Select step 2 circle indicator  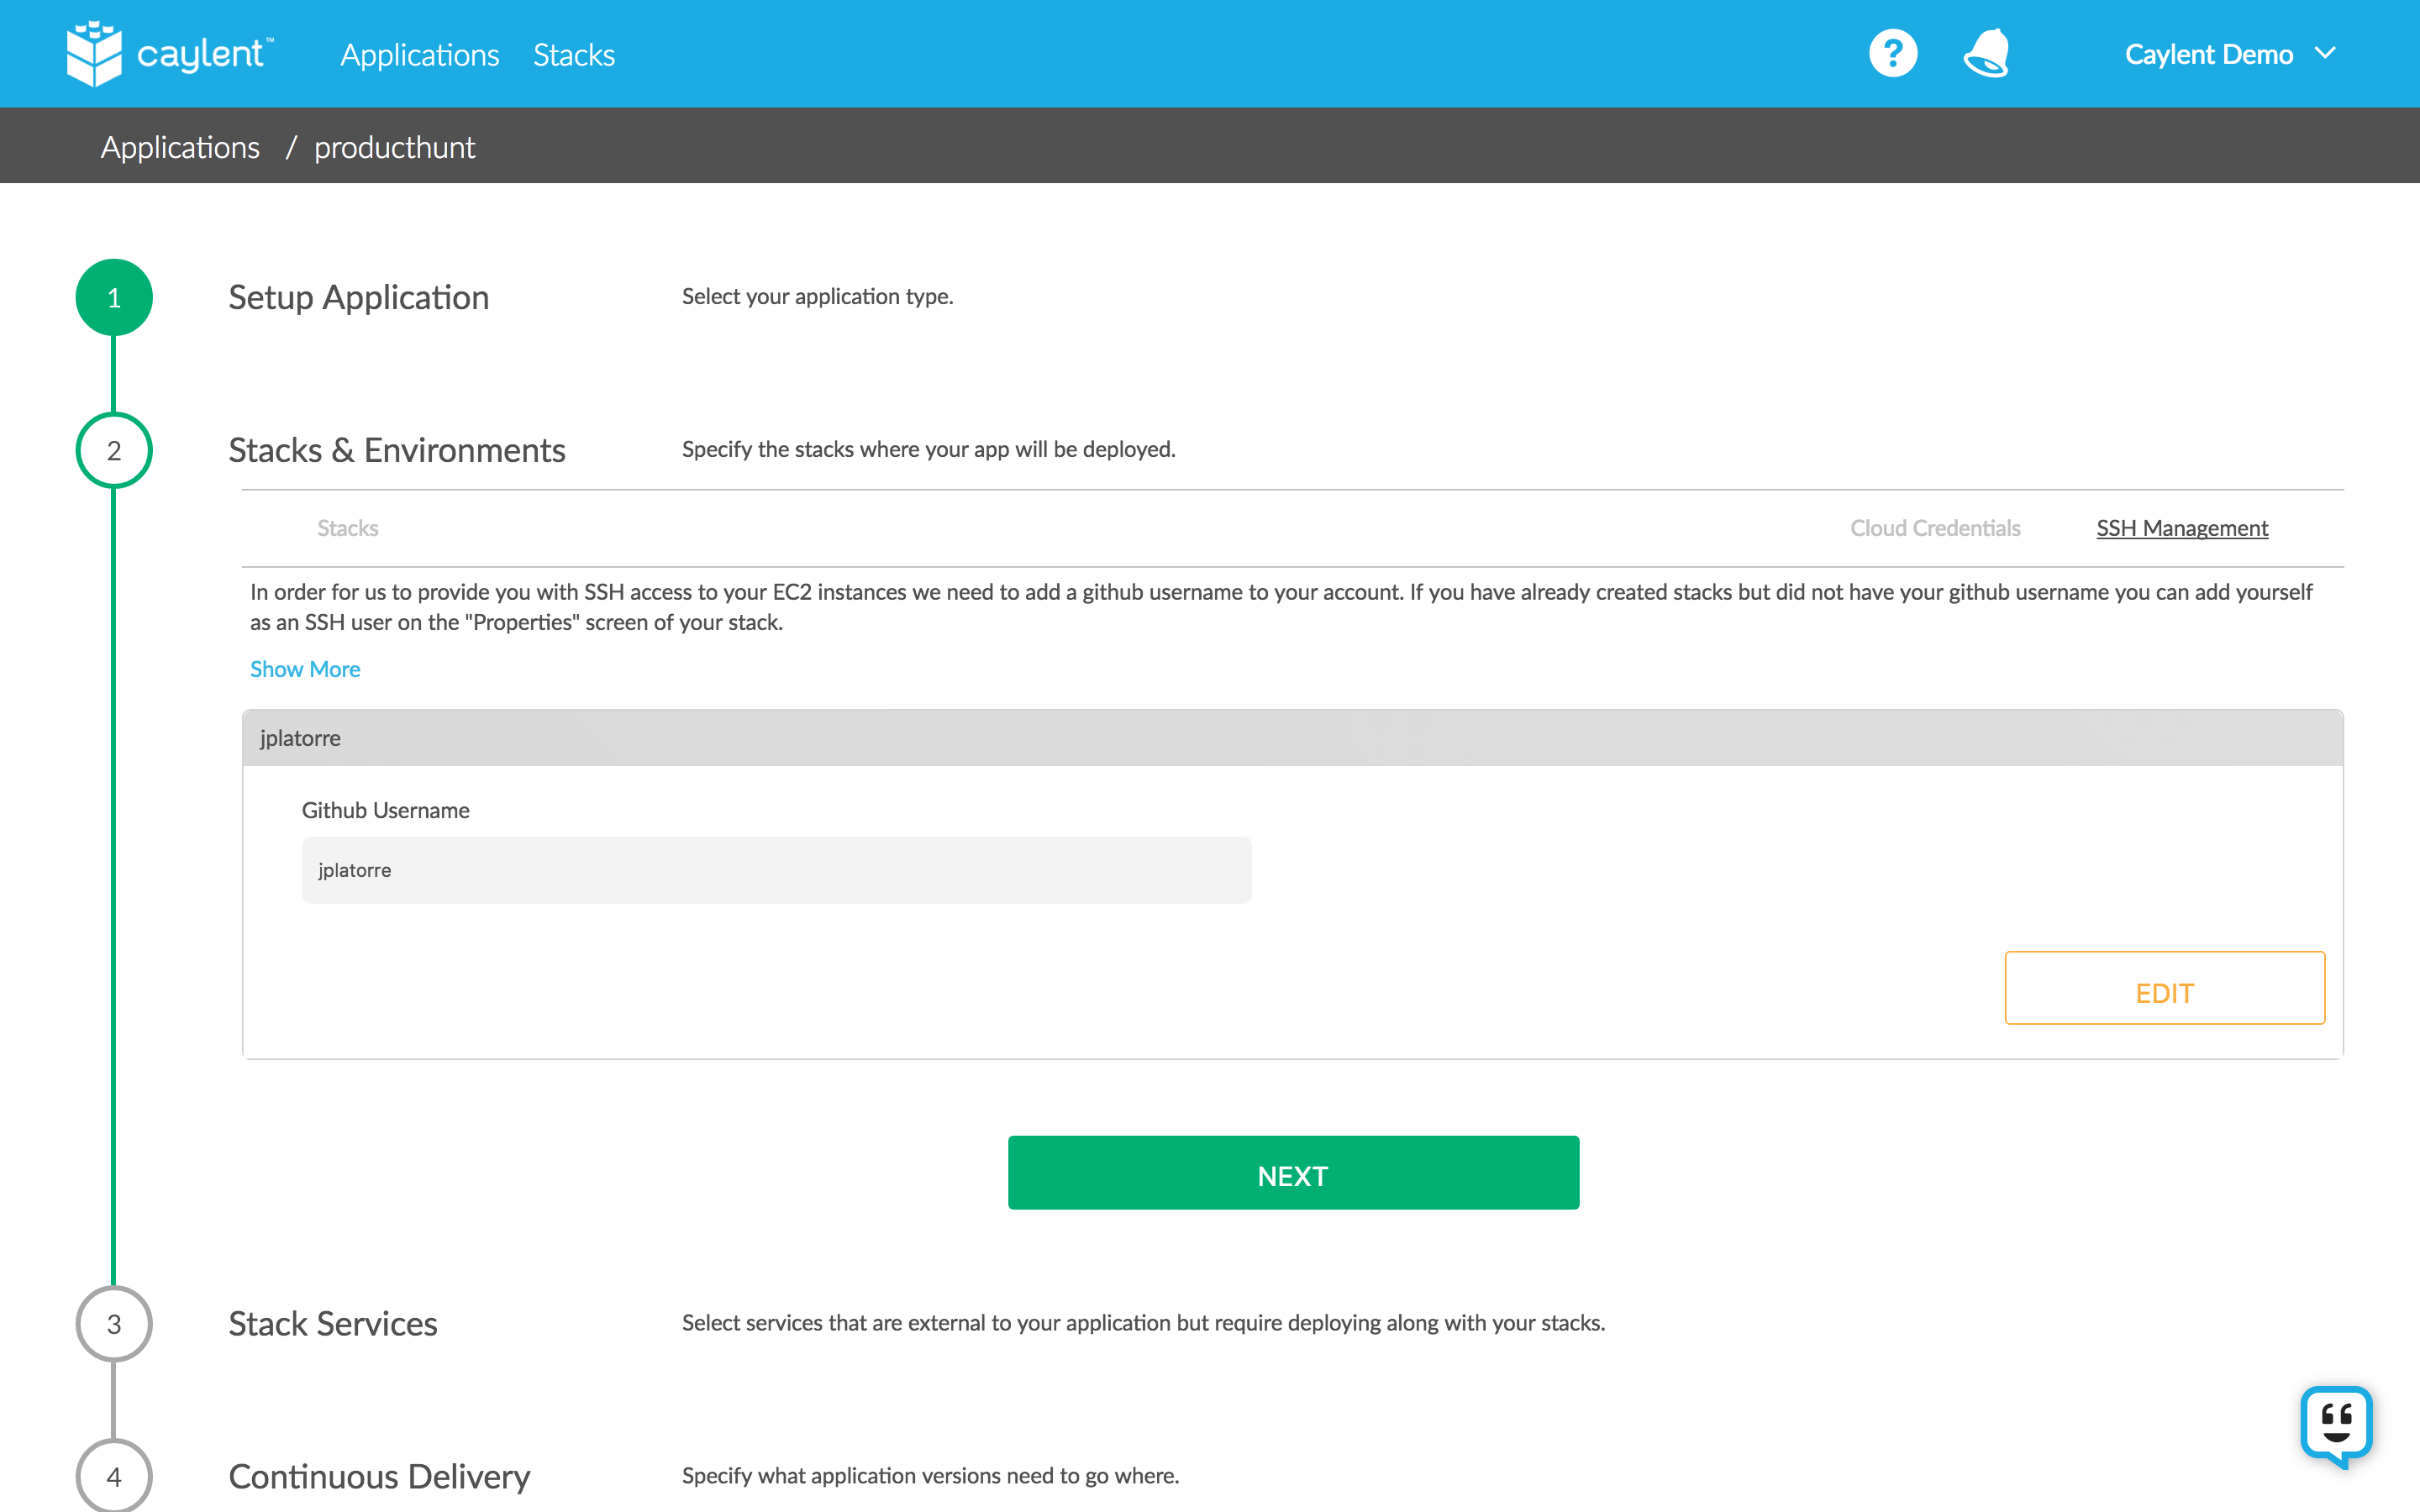coord(114,451)
